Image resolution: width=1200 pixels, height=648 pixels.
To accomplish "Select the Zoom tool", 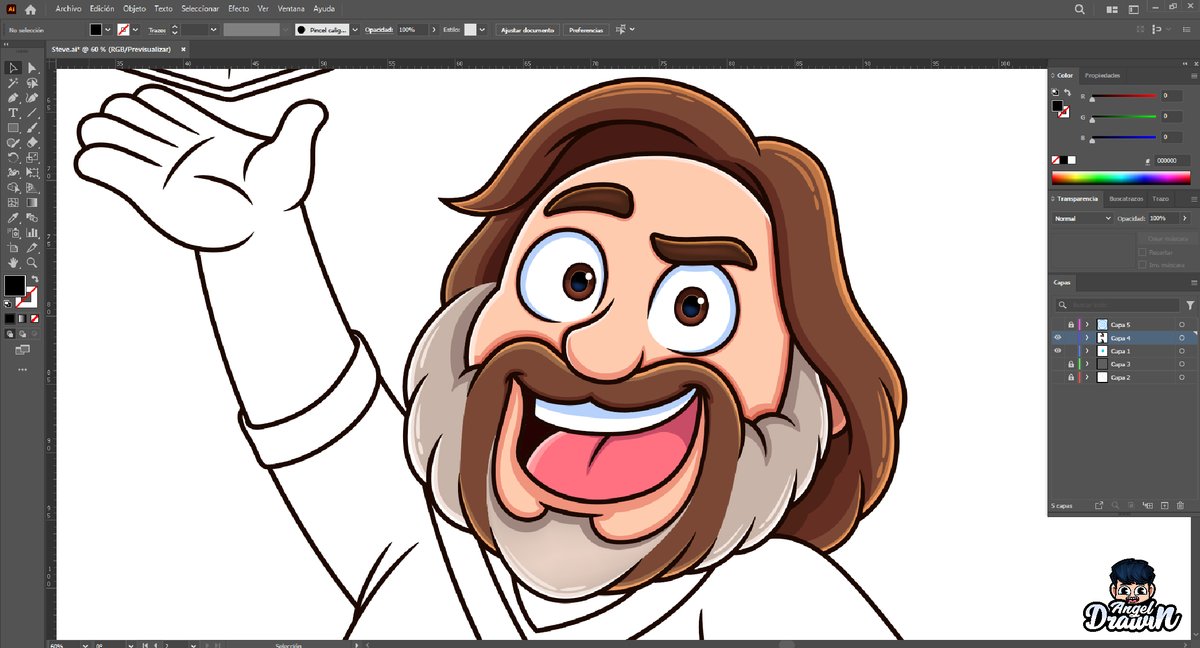I will click(x=31, y=262).
